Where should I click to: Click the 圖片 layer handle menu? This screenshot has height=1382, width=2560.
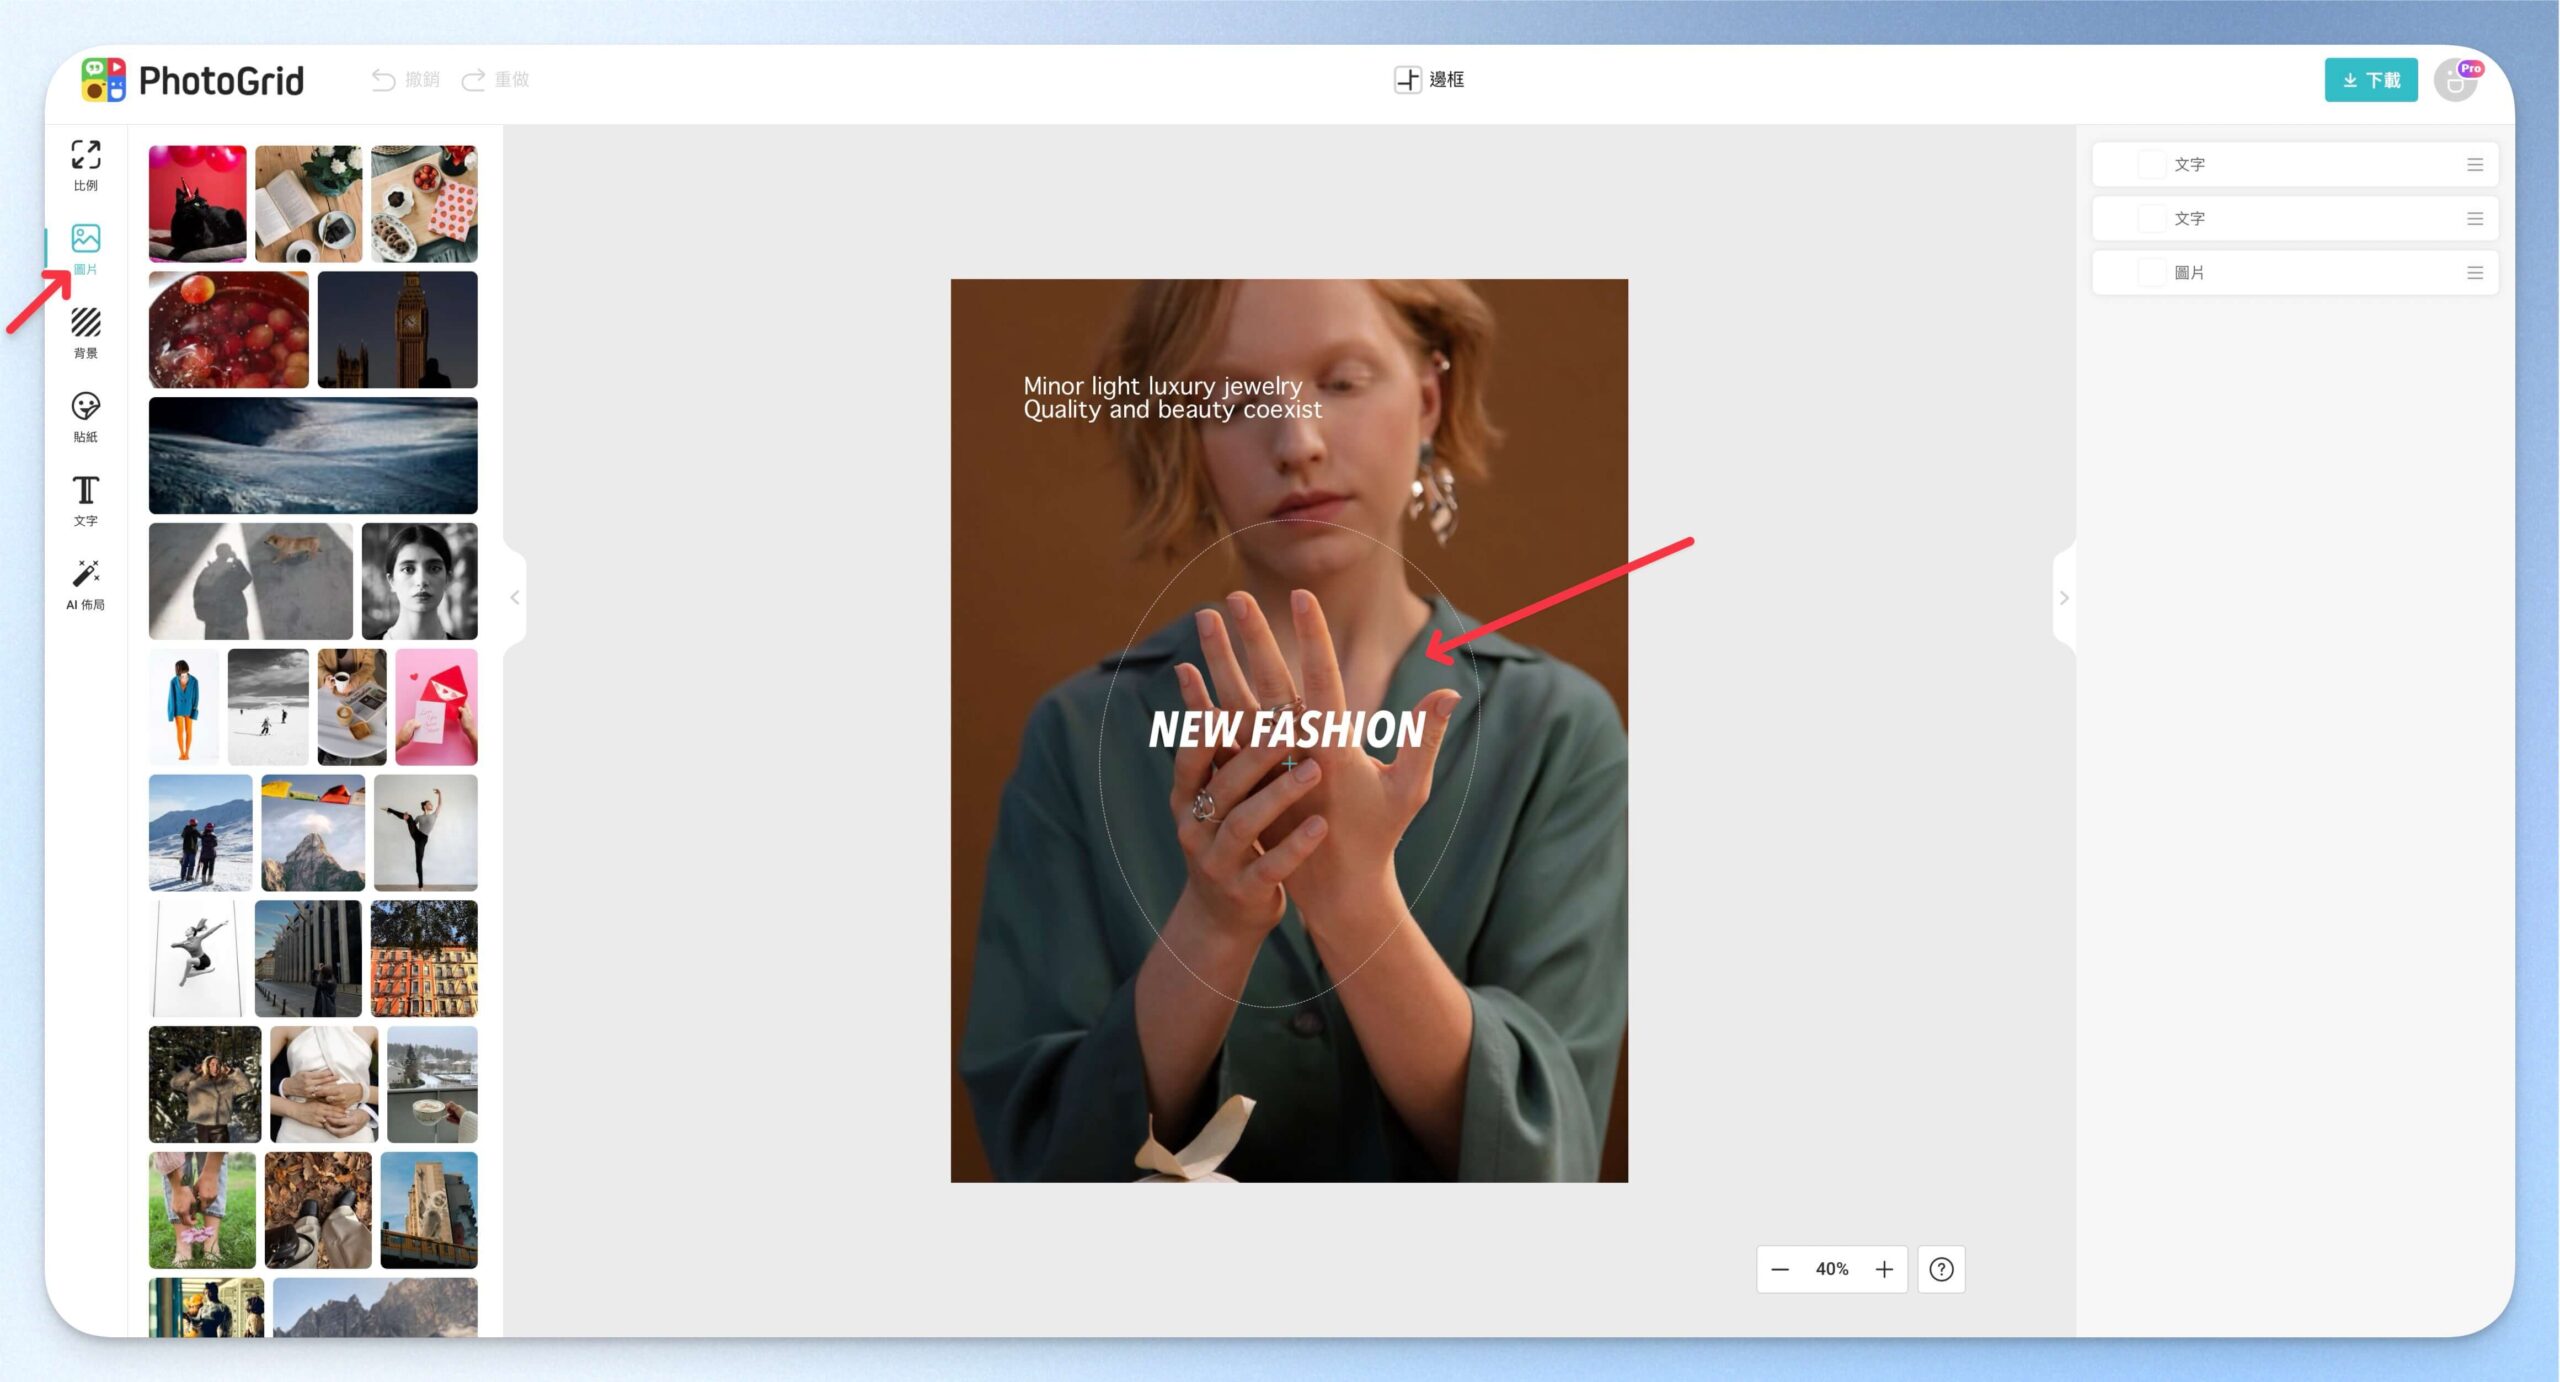pos(2475,272)
